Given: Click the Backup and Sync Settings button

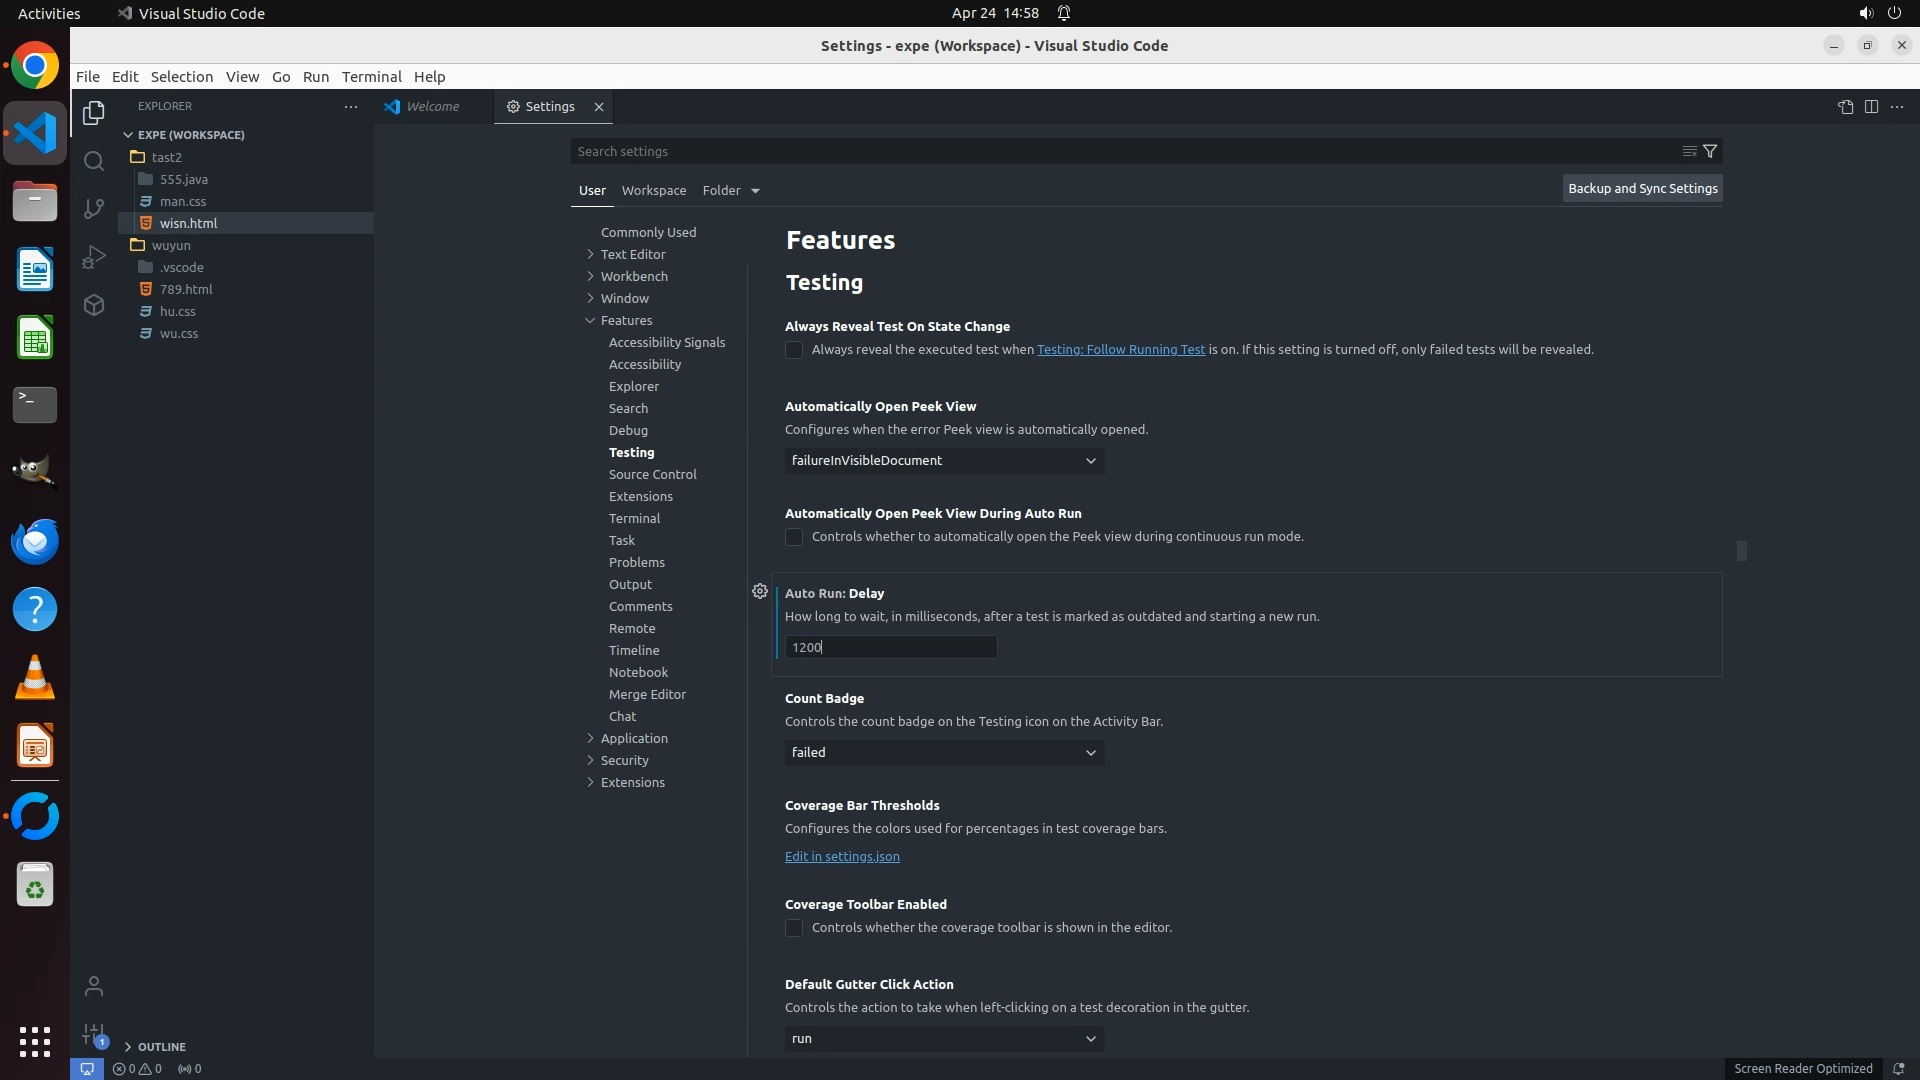Looking at the screenshot, I should (x=1642, y=188).
